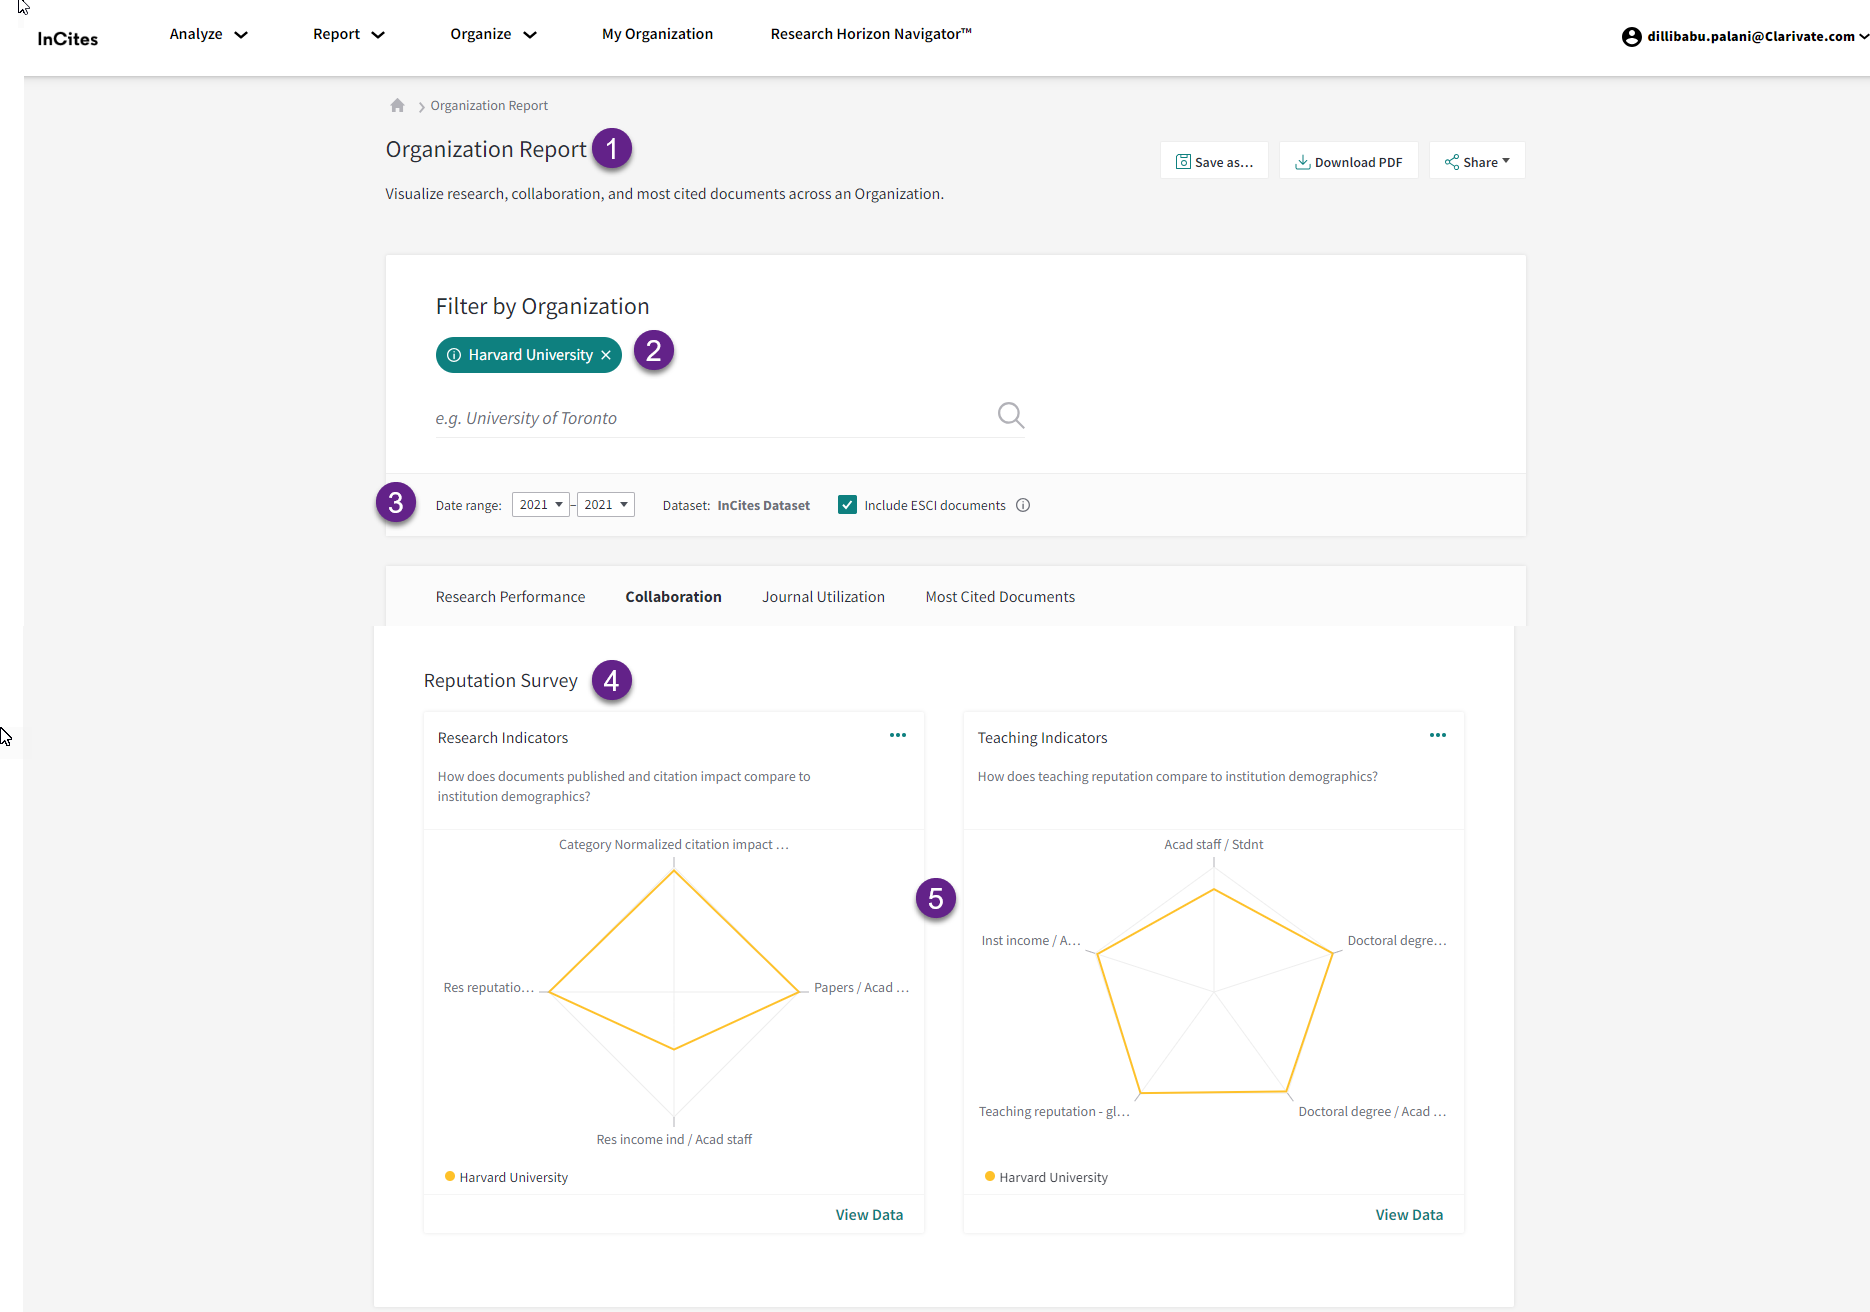Toggle Include ESCI documents checkbox
The height and width of the screenshot is (1312, 1870).
tap(847, 505)
